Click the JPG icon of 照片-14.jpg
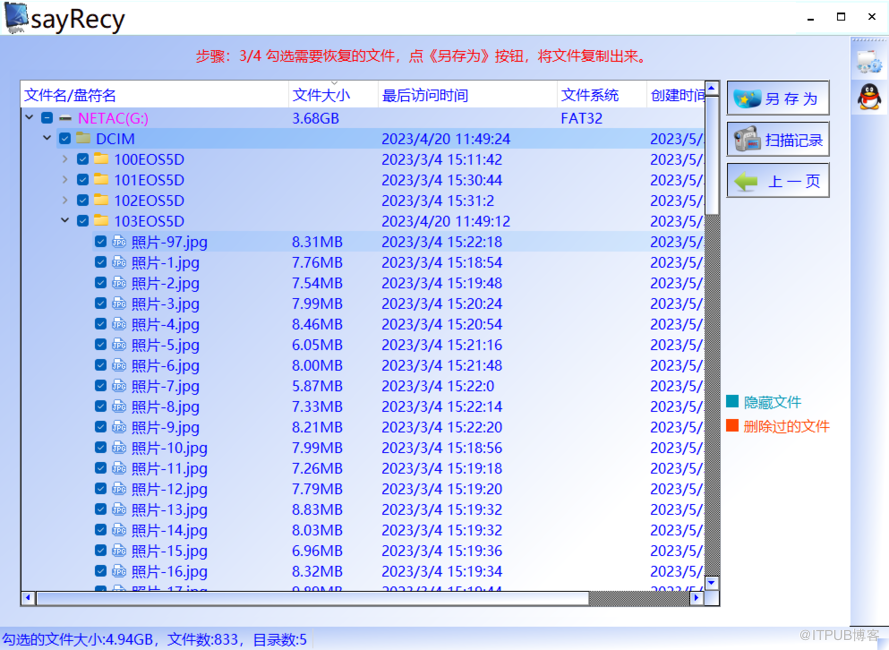 coord(119,530)
